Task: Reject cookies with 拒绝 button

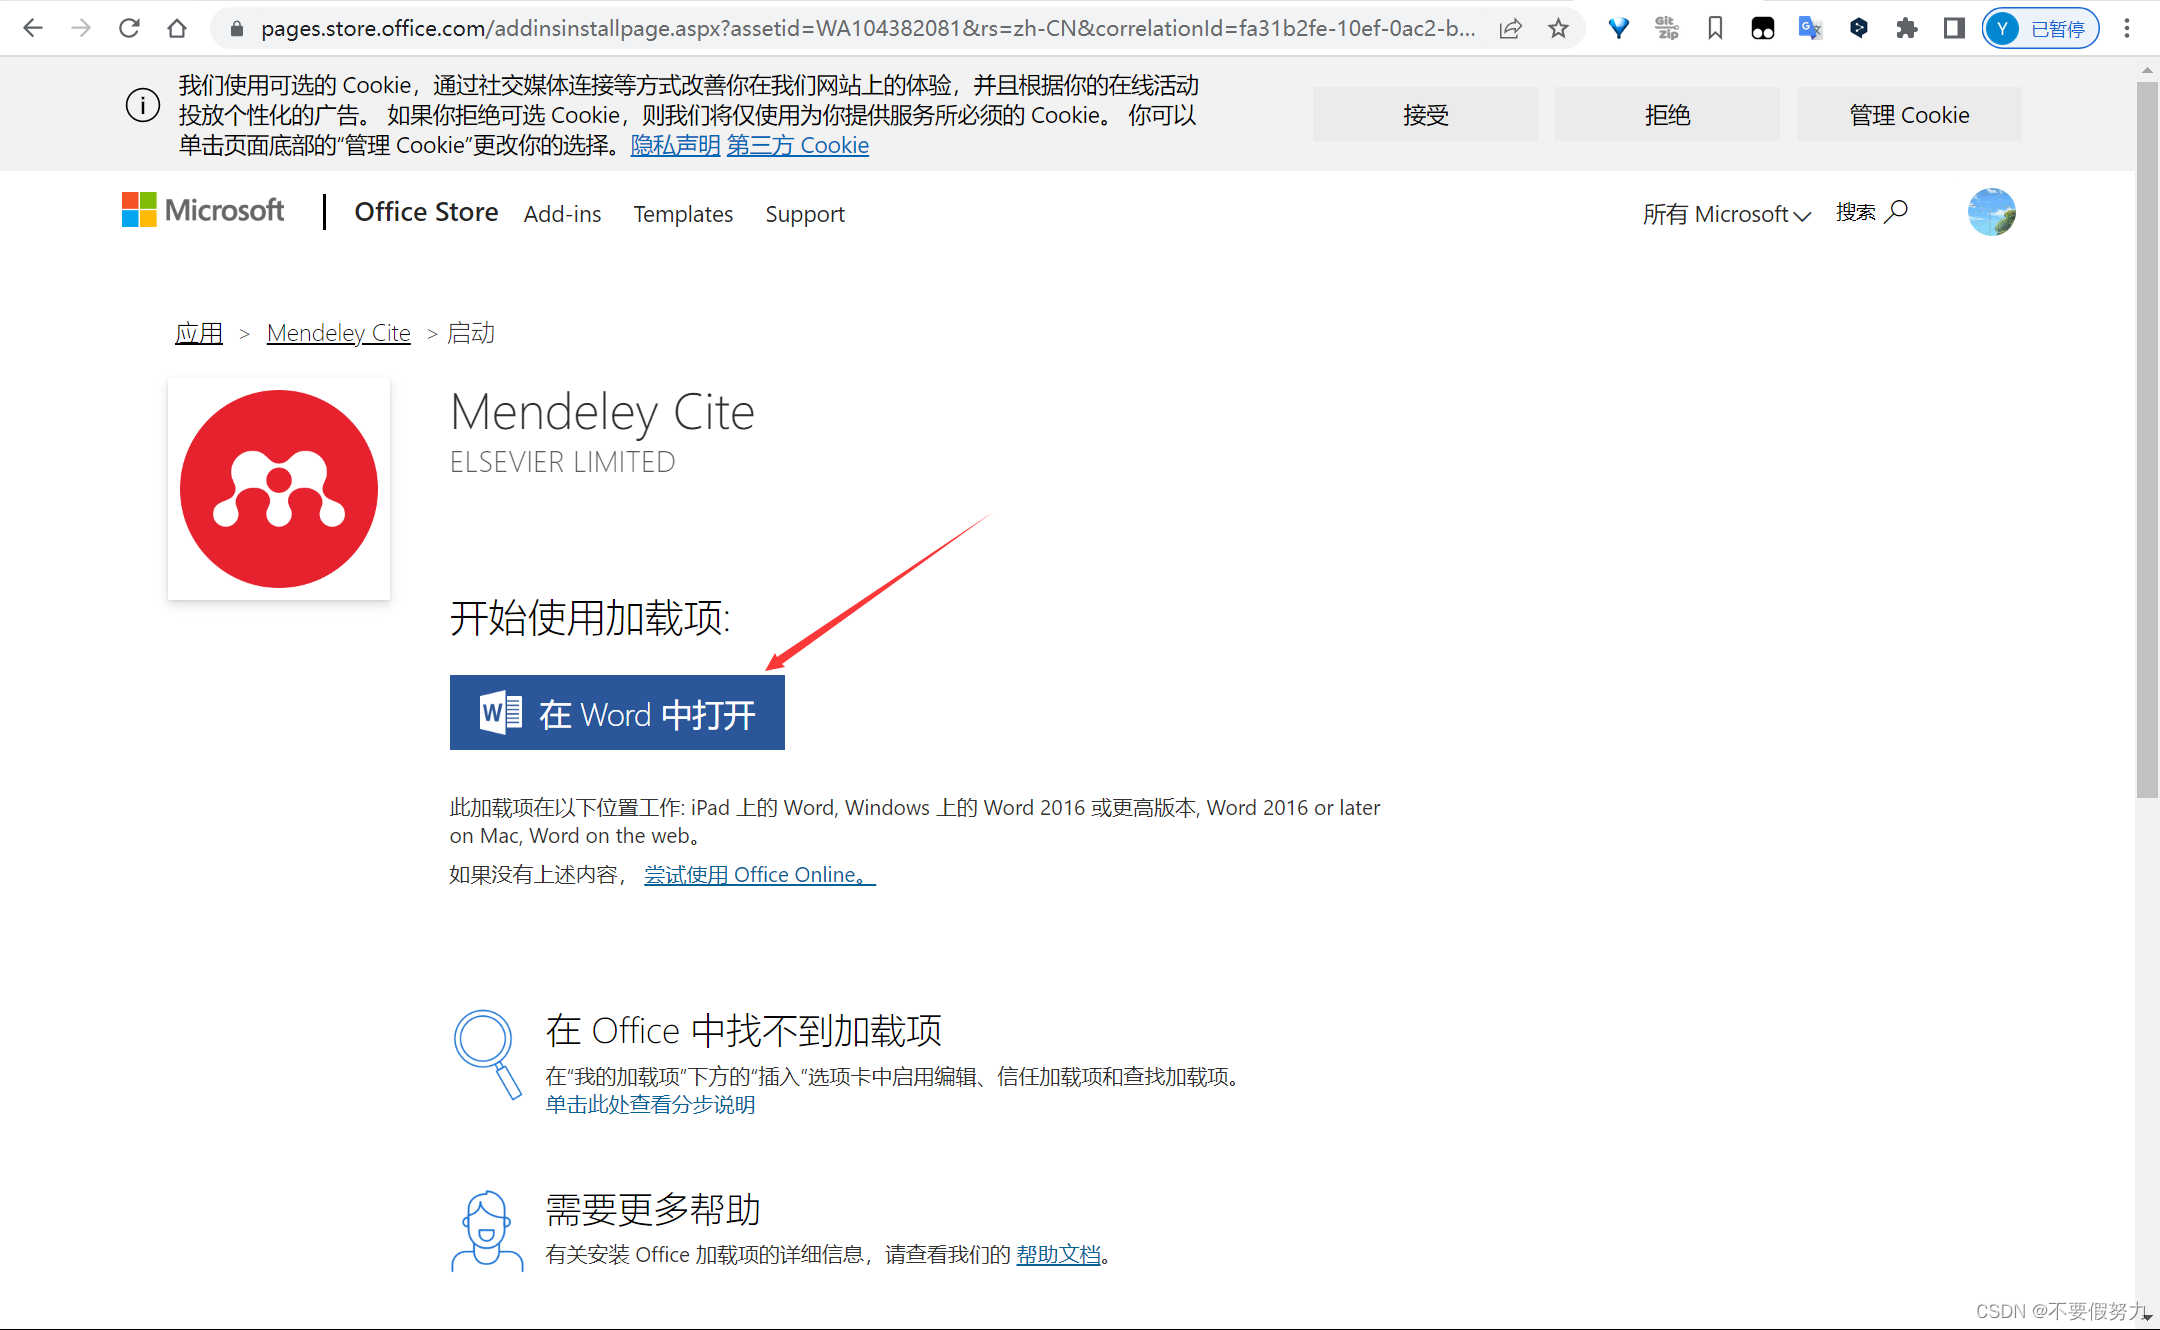Action: tap(1667, 115)
